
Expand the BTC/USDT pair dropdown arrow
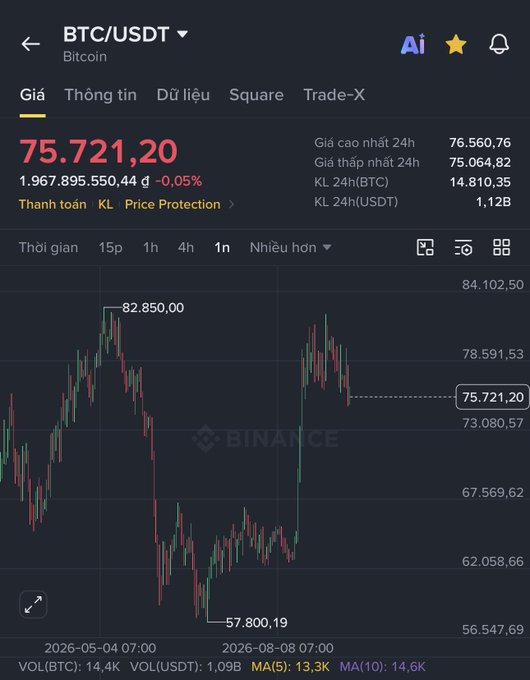coord(183,34)
